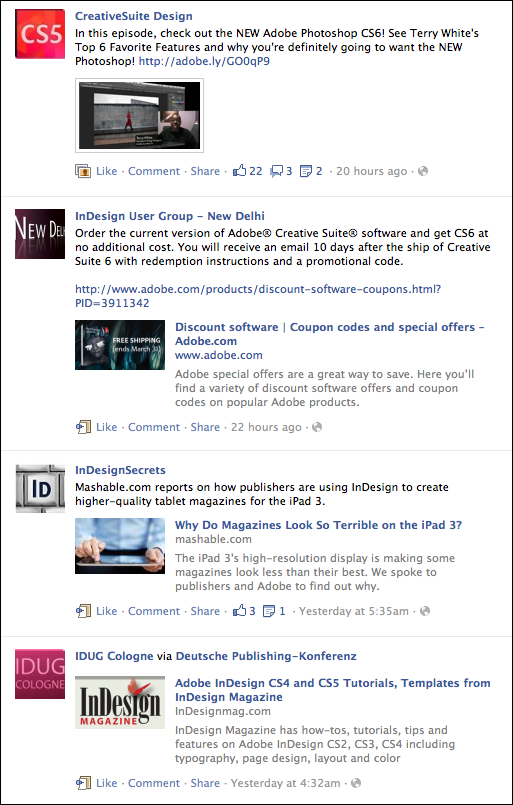The height and width of the screenshot is (805, 513).
Task: Open the Photoshop CS6 video thumbnail
Action: click(x=139, y=116)
